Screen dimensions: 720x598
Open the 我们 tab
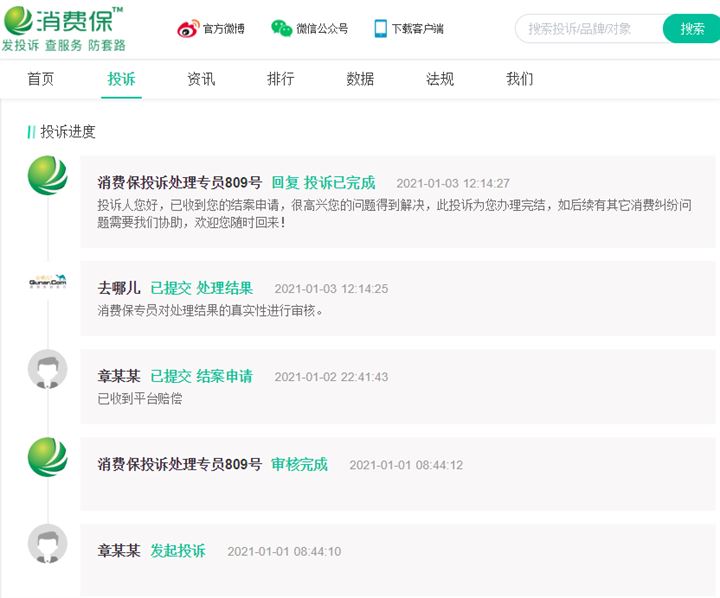[x=519, y=79]
